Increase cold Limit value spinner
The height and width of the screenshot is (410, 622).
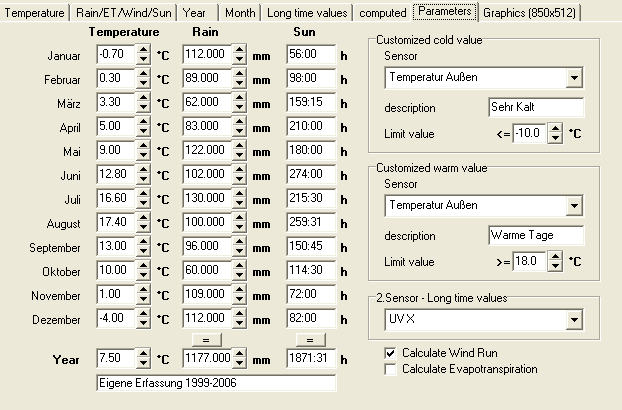pos(557,129)
